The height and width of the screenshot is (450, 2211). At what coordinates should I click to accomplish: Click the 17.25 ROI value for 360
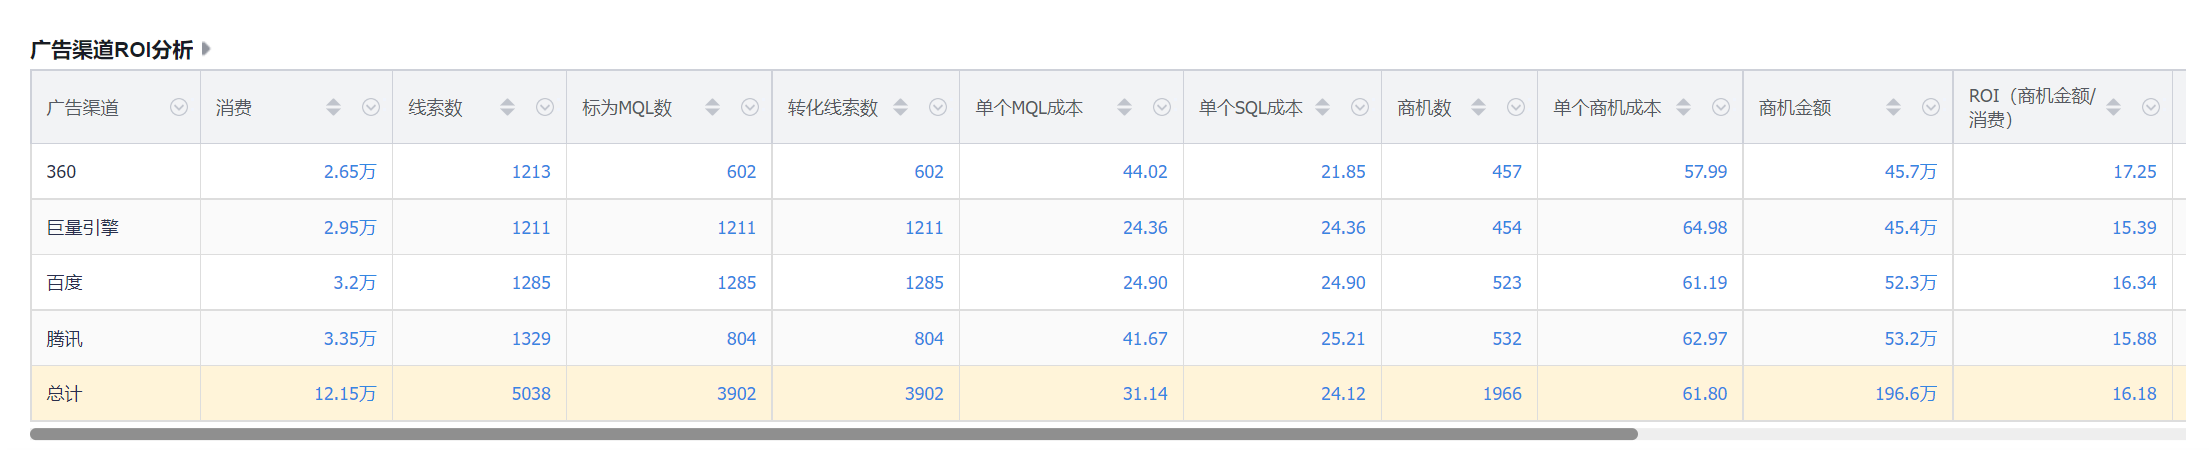tap(2134, 172)
